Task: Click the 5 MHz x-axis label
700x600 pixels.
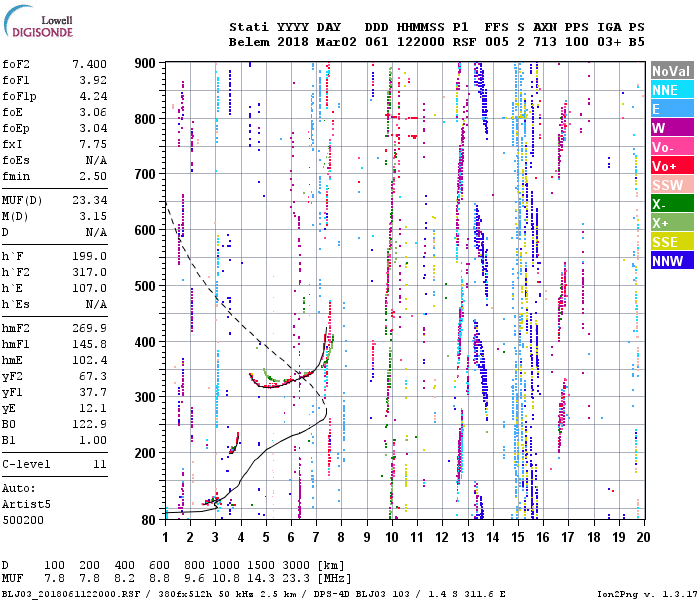Action: (266, 537)
